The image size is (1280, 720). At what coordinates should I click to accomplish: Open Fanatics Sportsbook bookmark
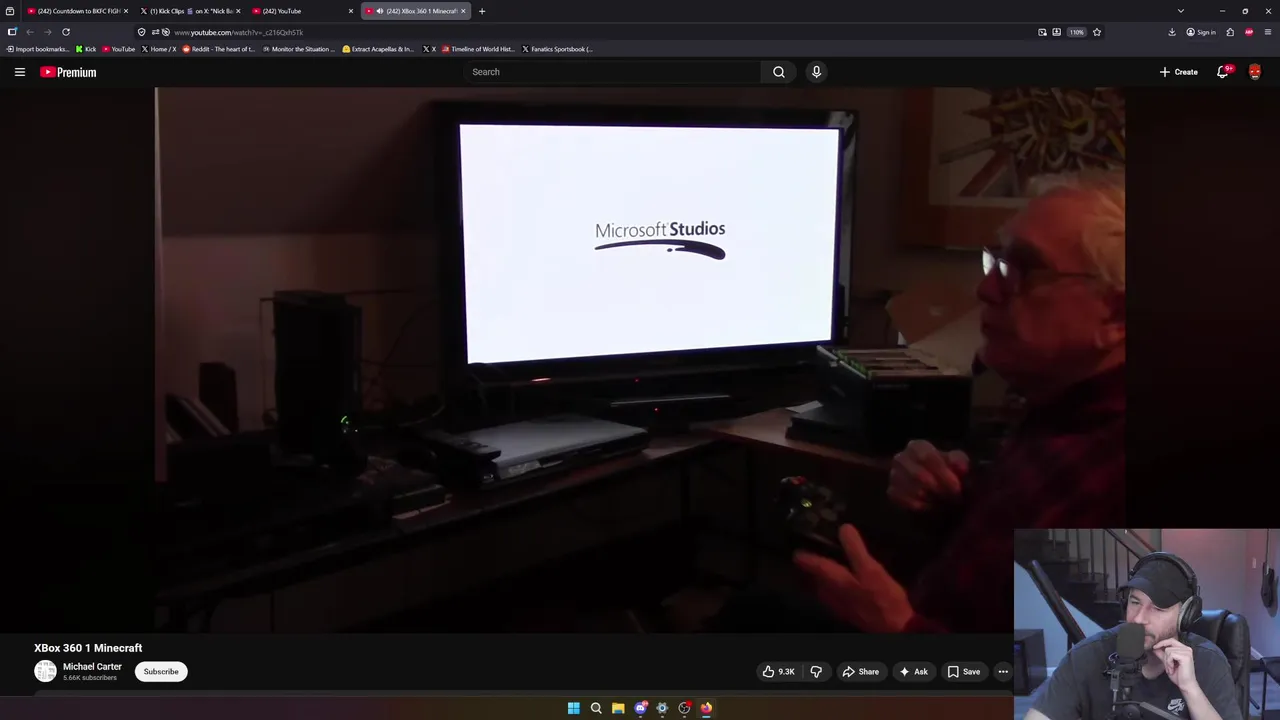557,49
